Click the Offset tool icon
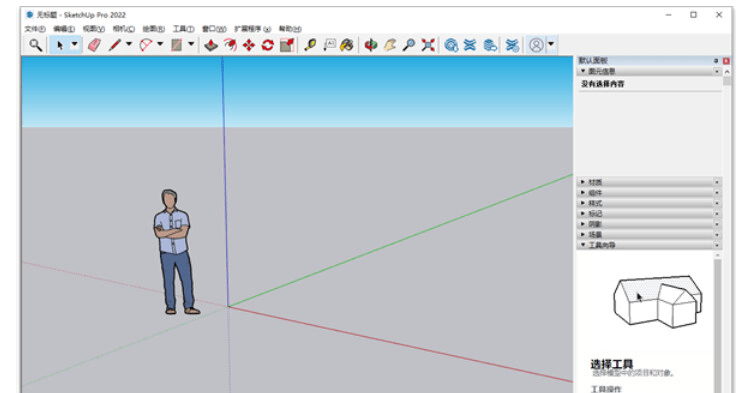 pos(230,45)
